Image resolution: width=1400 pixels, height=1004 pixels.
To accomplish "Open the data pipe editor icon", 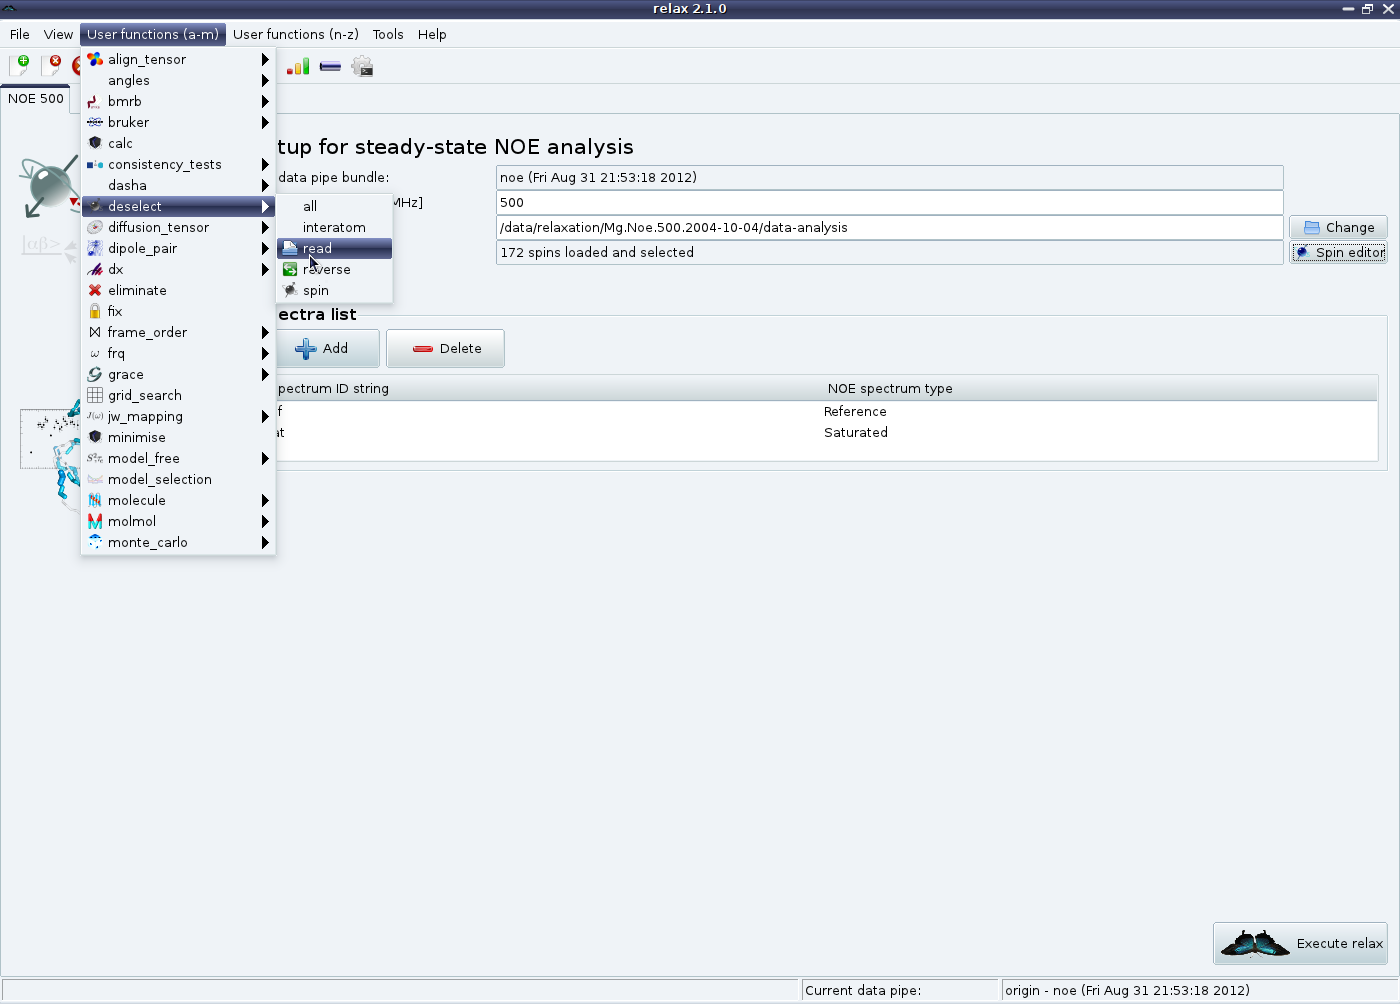I will pos(330,67).
